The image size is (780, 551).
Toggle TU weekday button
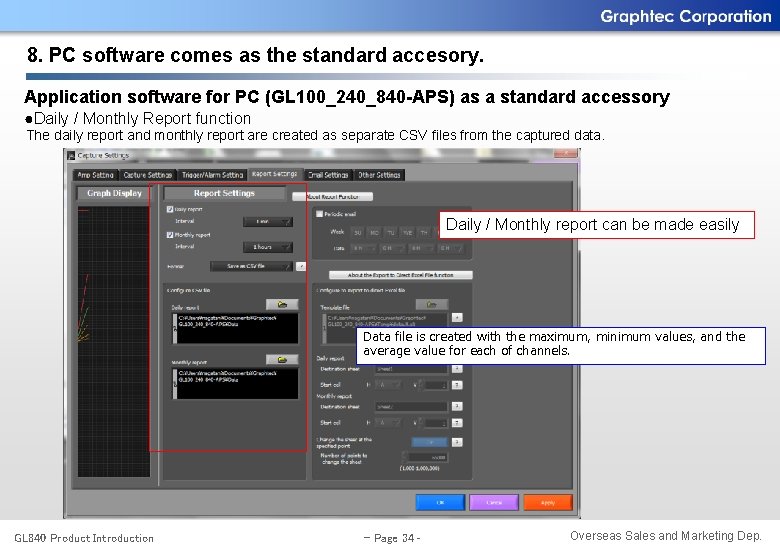(x=391, y=232)
